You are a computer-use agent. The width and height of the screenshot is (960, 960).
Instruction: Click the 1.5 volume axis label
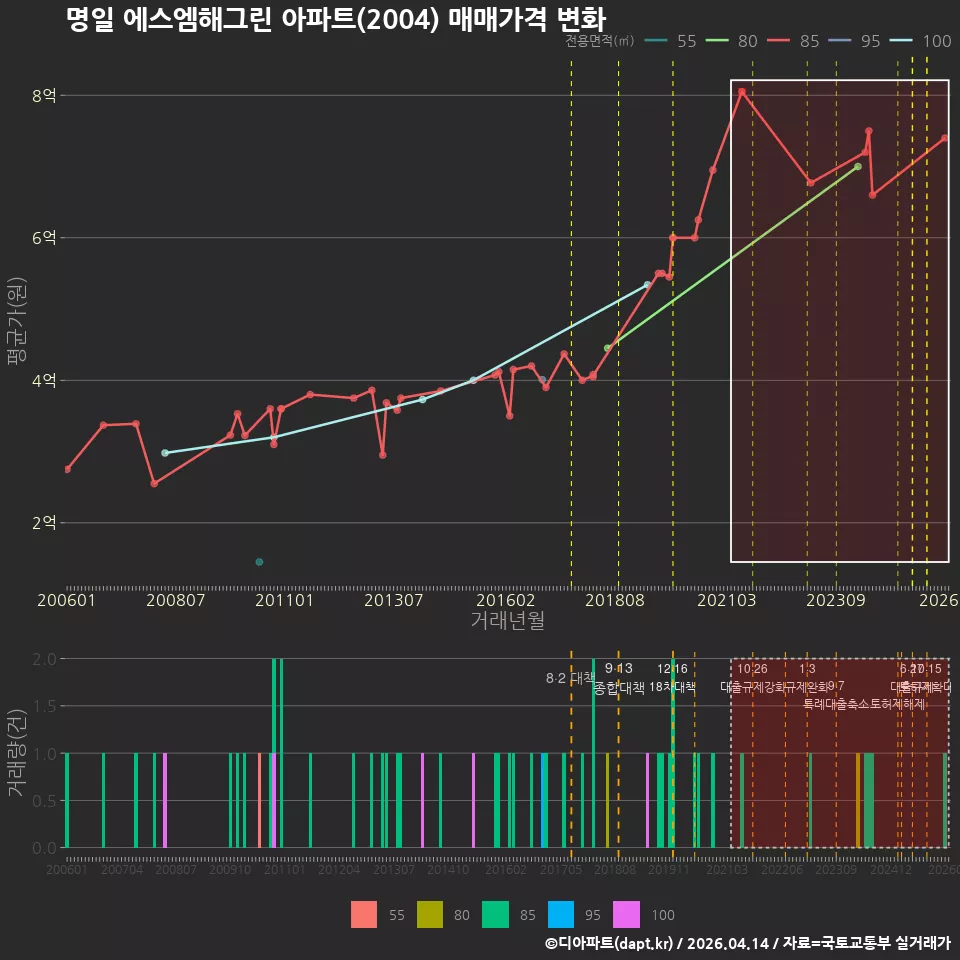point(44,706)
